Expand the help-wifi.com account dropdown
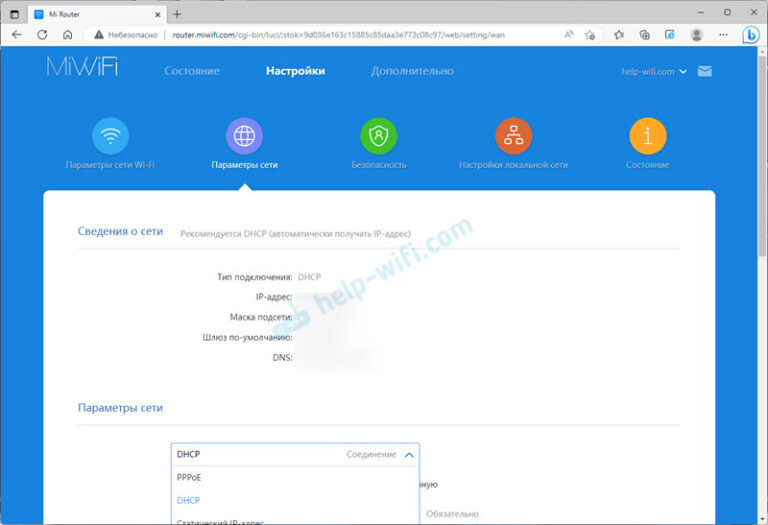Viewport: 768px width, 525px height. click(654, 72)
